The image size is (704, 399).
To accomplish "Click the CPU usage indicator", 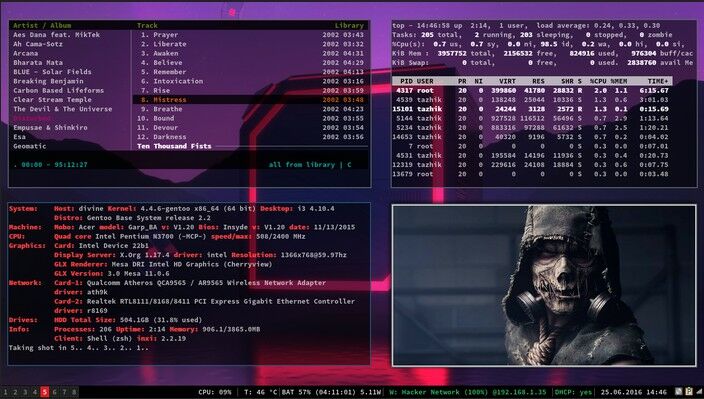I will [x=215, y=392].
